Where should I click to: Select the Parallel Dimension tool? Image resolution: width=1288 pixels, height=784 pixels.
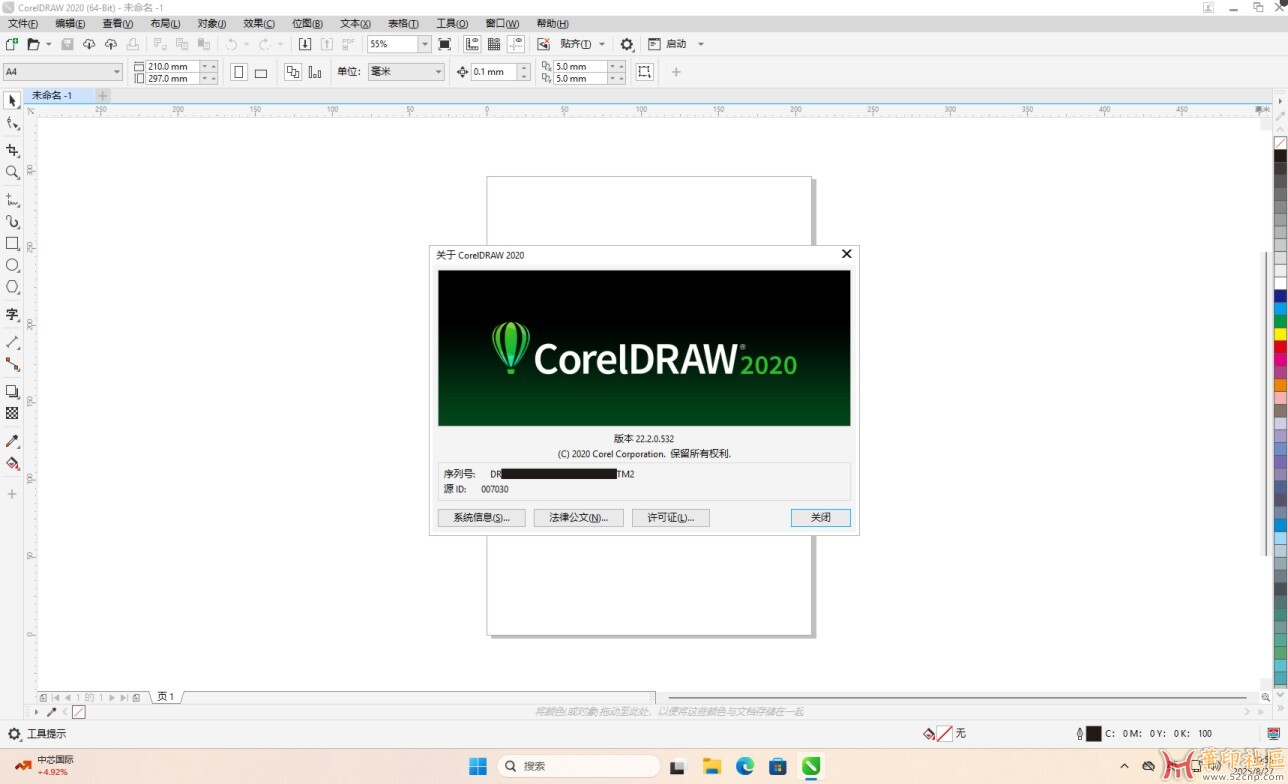point(12,342)
